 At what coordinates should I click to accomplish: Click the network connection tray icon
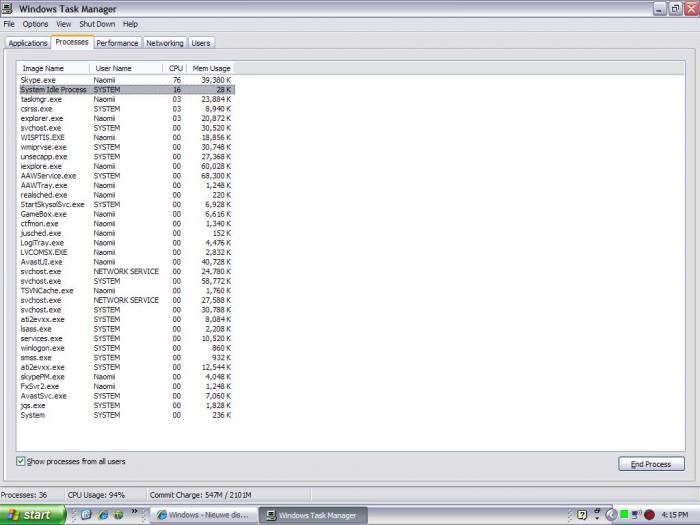click(x=636, y=515)
